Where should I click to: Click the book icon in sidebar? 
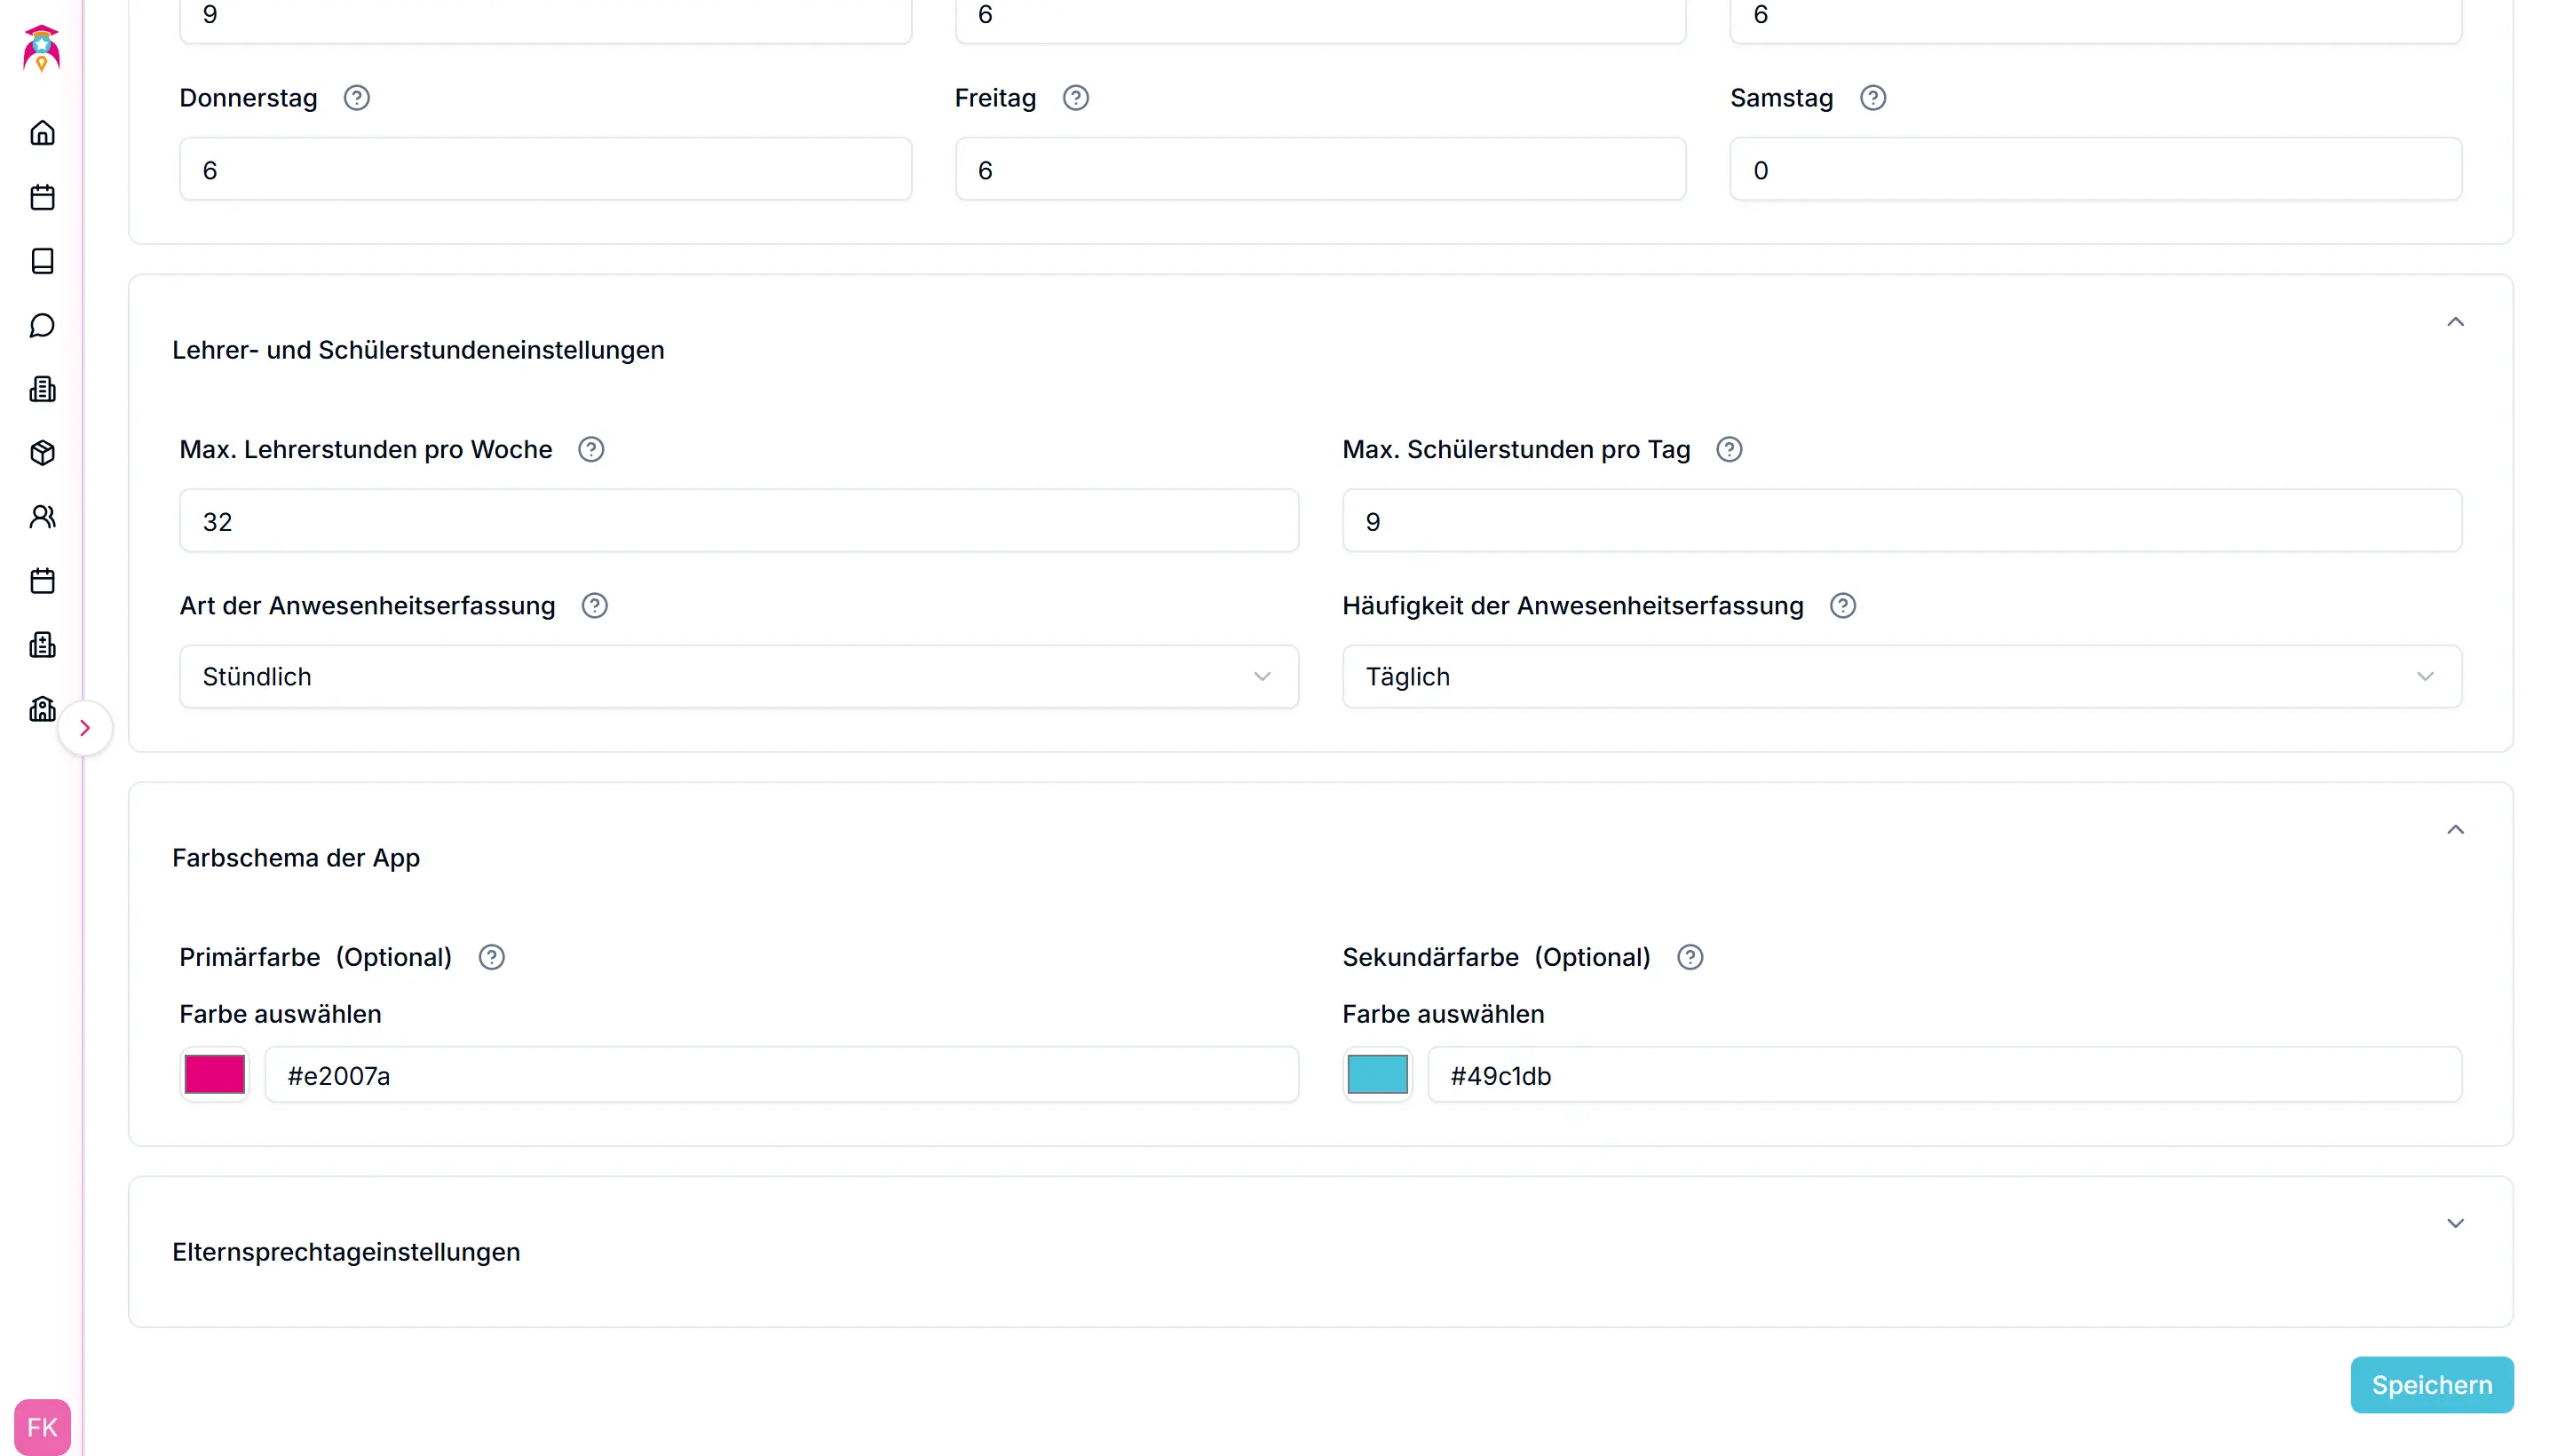coord(42,261)
